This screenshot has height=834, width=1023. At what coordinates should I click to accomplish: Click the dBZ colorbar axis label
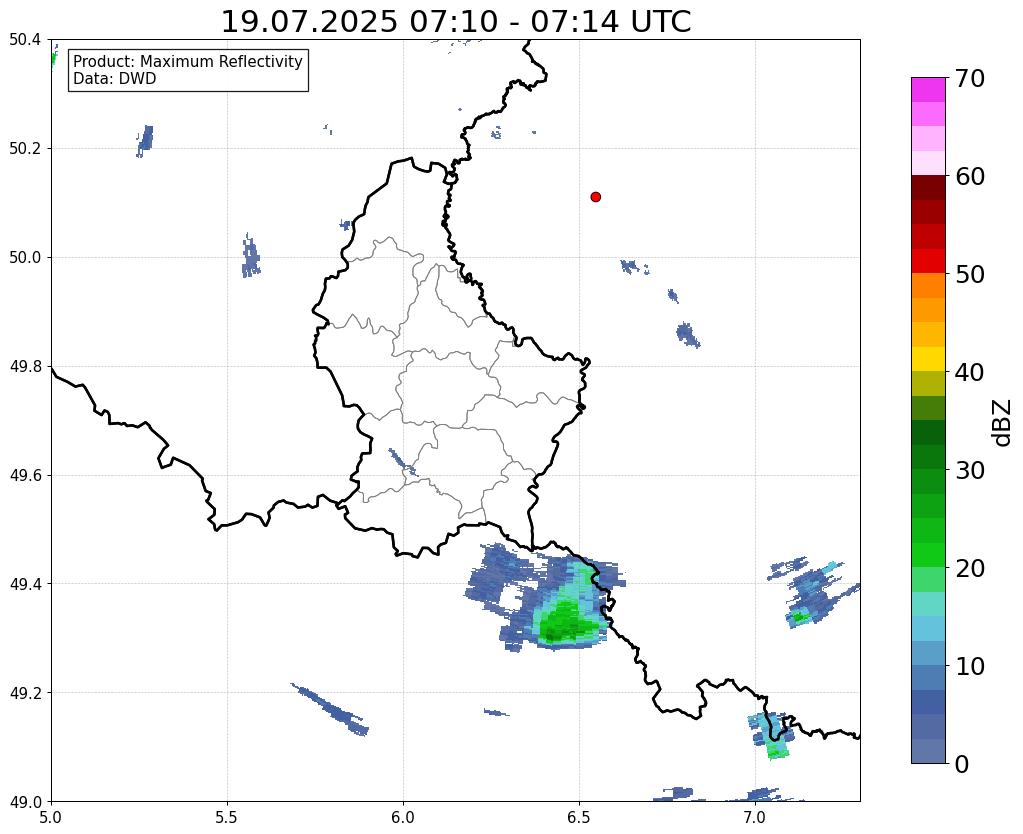click(x=1003, y=423)
